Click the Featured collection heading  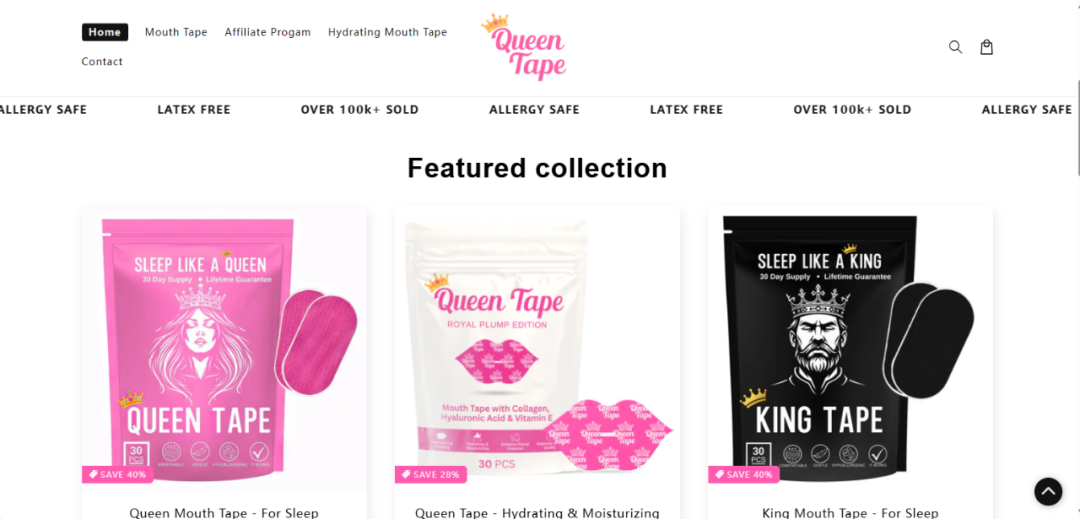[537, 168]
